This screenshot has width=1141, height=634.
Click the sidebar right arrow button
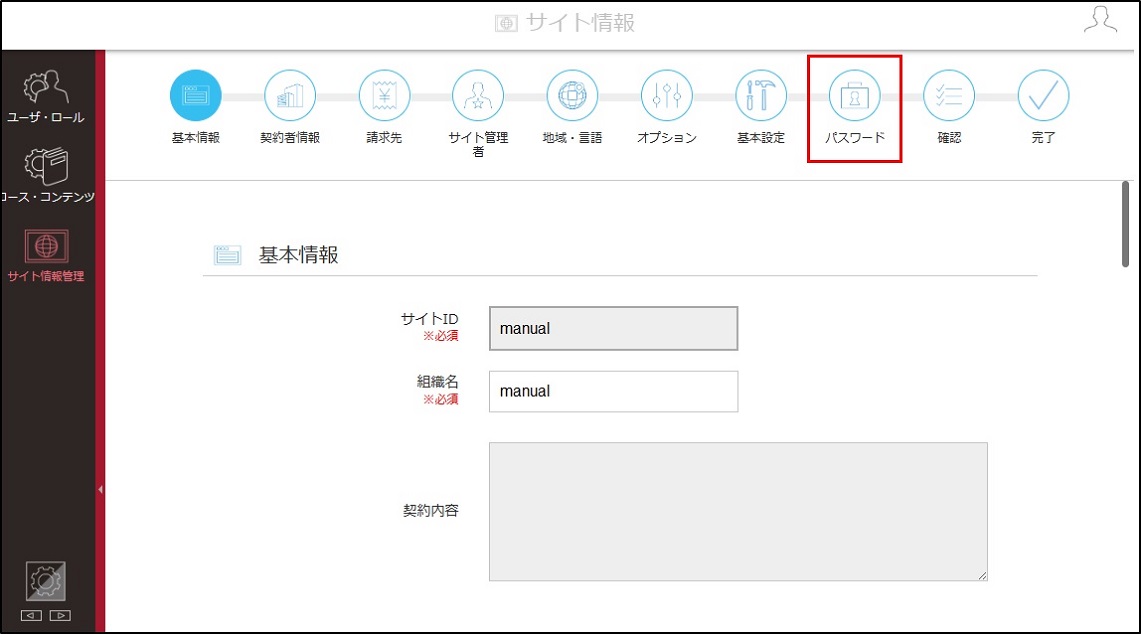click(60, 616)
